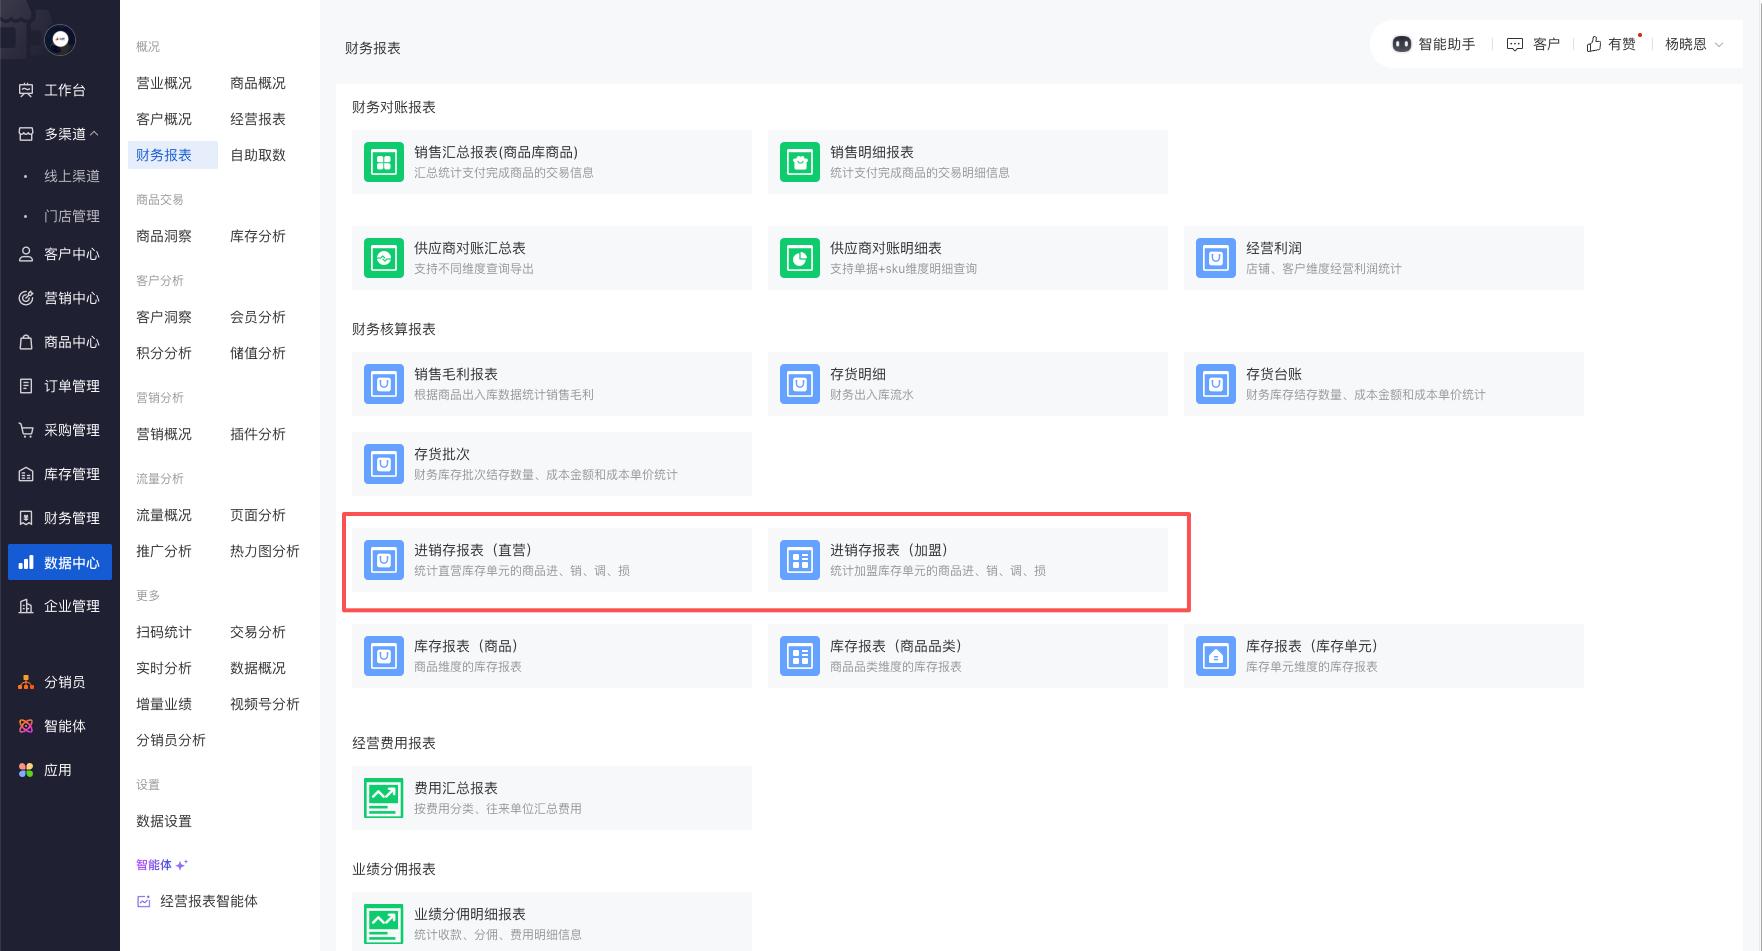Open the 智能助手 robot icon
1762x951 pixels.
tap(1402, 44)
